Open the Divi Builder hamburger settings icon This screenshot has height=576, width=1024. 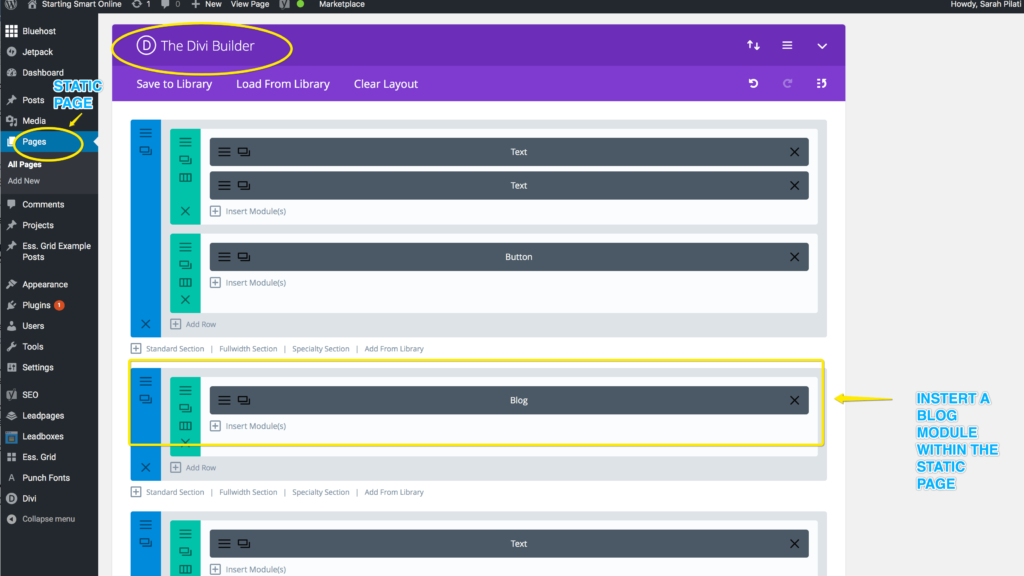pyautogui.click(x=787, y=46)
